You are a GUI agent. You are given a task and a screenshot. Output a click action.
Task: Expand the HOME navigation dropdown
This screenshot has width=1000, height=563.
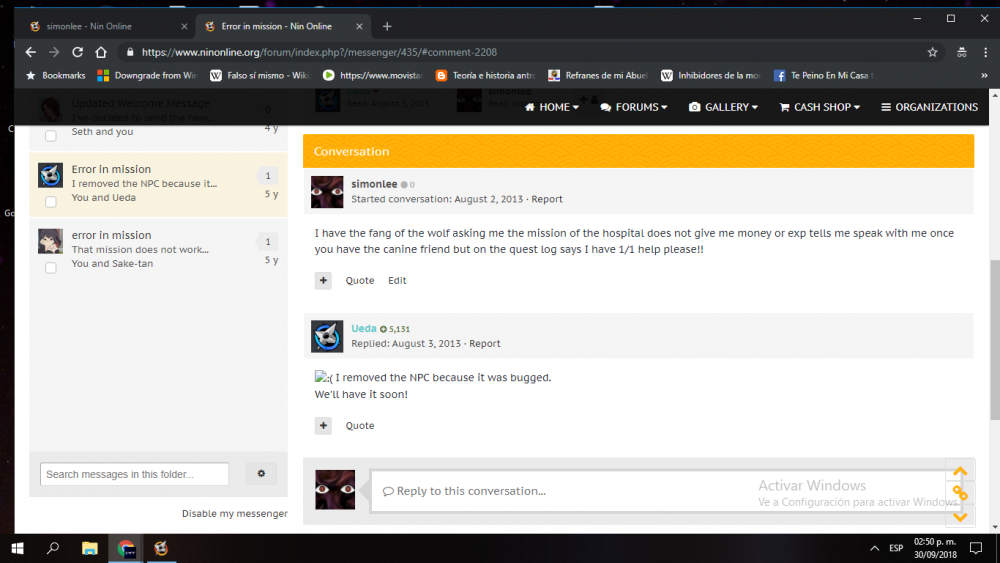pos(551,107)
